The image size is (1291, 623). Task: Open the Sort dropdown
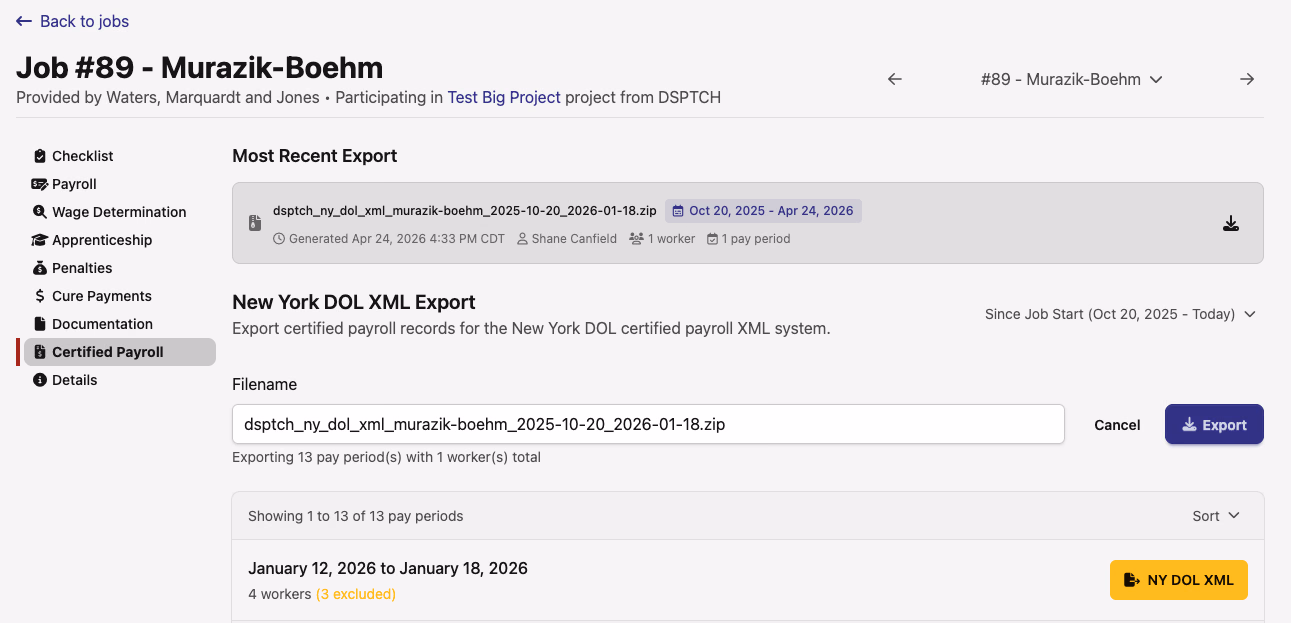(x=1216, y=516)
